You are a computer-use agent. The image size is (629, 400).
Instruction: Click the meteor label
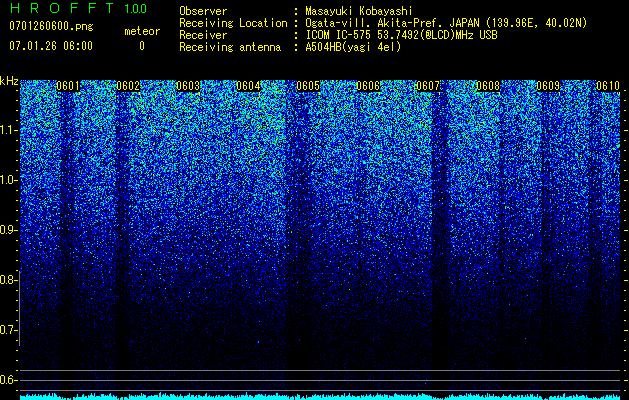pos(142,31)
